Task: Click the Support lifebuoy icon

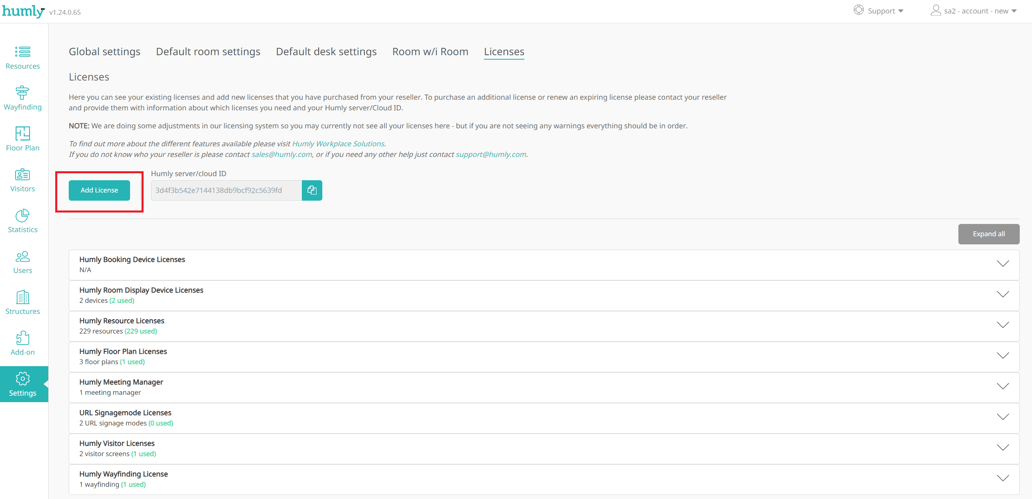Action: 858,11
